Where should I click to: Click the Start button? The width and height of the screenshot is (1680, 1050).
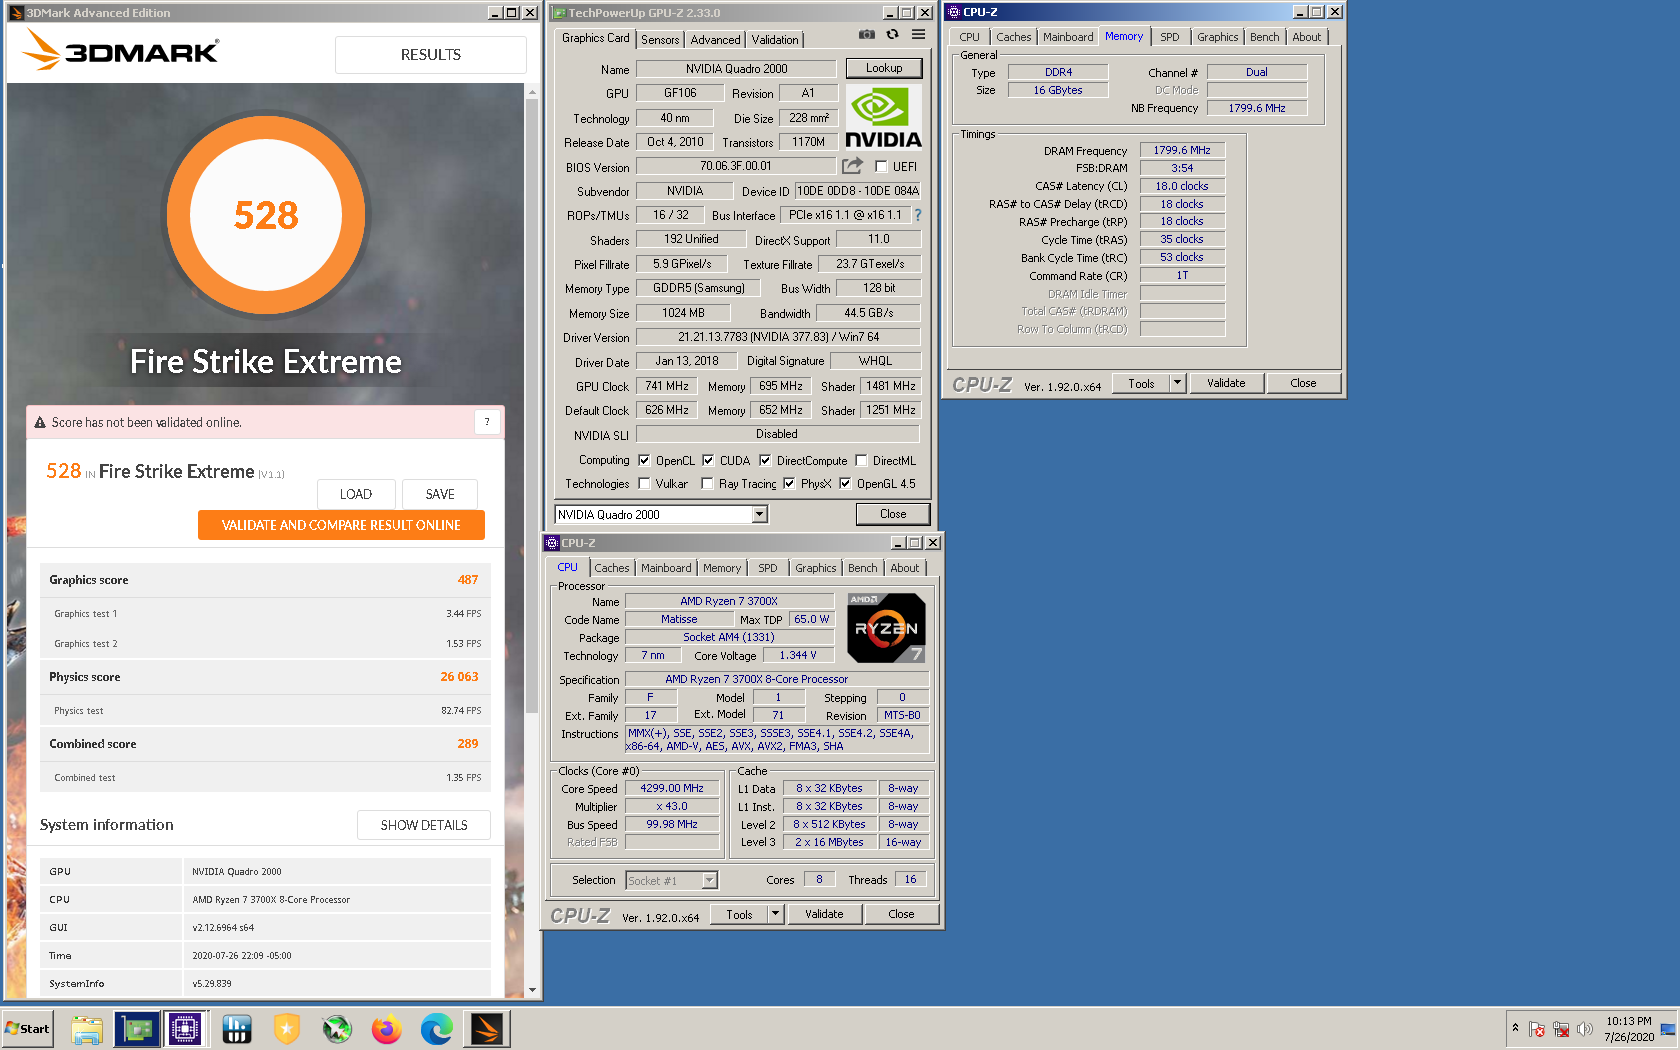28,1029
